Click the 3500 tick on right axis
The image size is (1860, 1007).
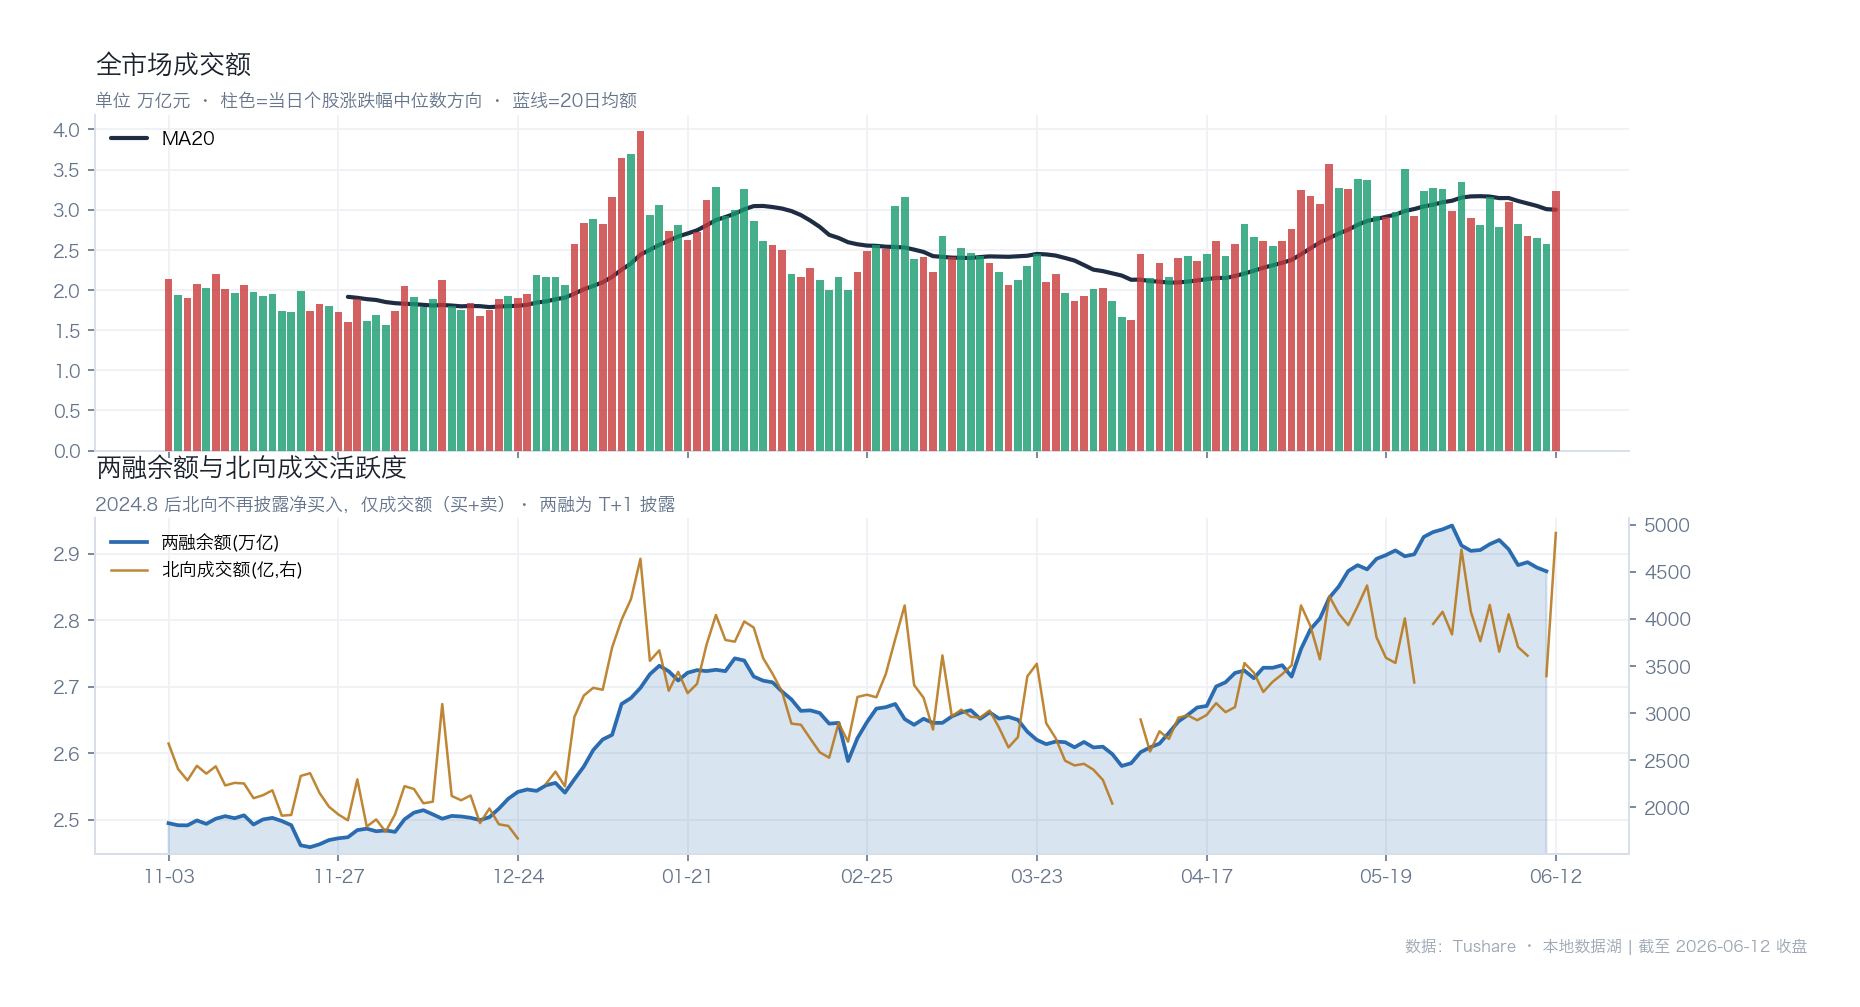1667,667
